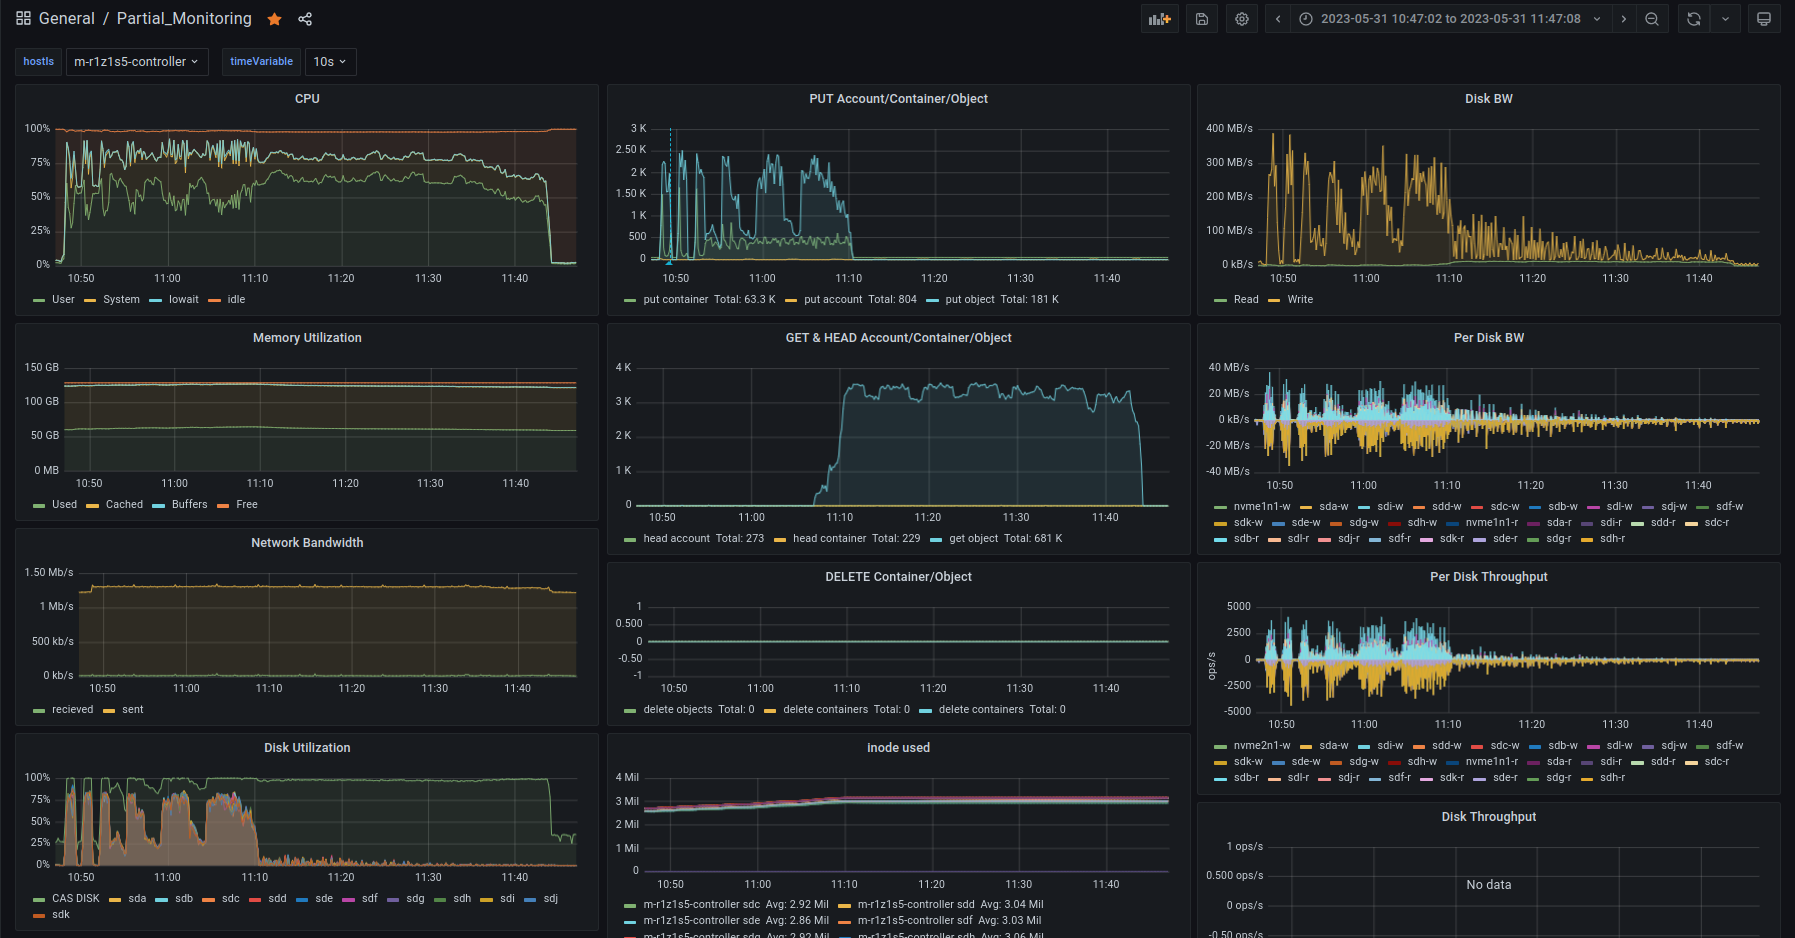Open the time range picker
The height and width of the screenshot is (938, 1795).
coord(1450,19)
